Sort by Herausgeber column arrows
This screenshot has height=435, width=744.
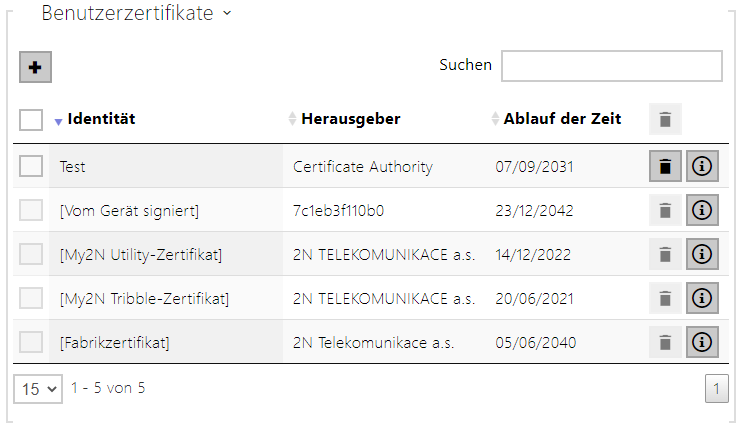point(292,119)
